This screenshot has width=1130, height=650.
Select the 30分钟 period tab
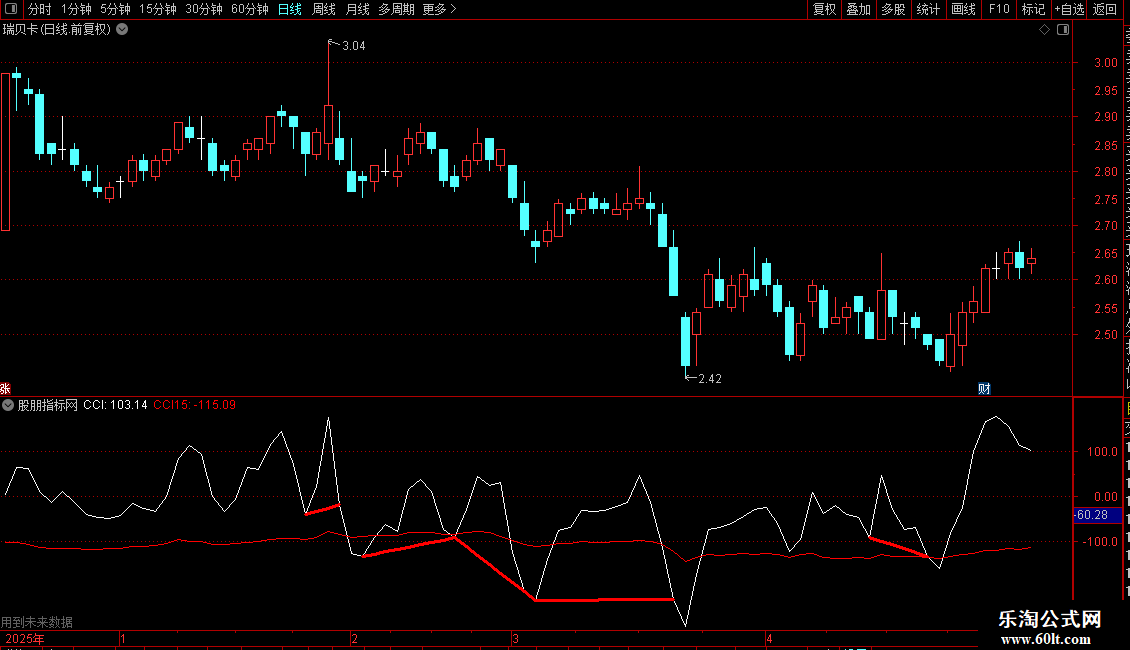(204, 9)
